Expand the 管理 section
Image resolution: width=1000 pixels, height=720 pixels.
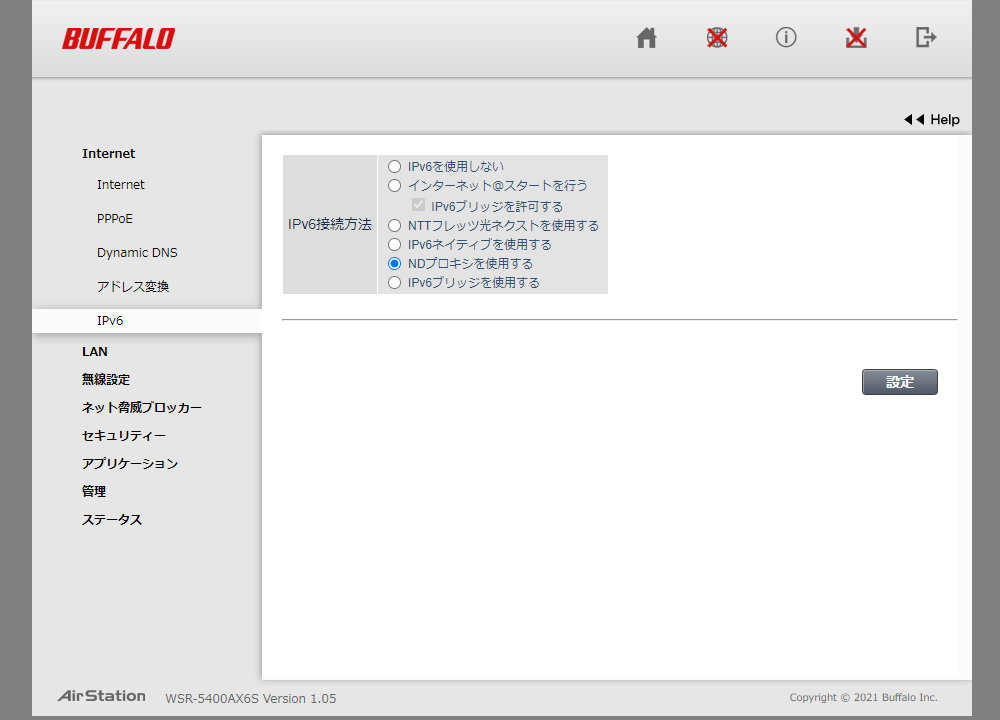coord(94,492)
